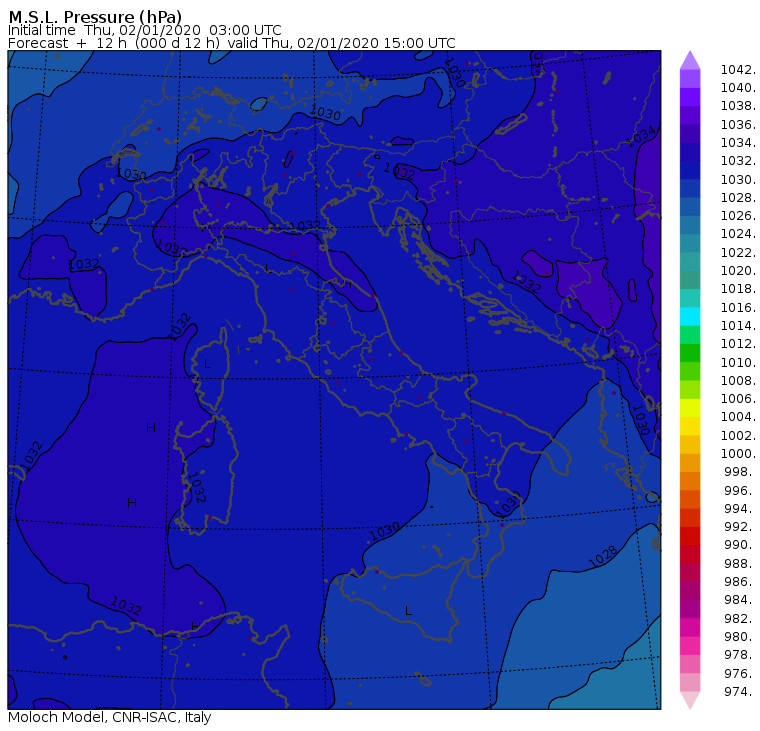
Task: Click the 1020. legend label
Action: 738,270
